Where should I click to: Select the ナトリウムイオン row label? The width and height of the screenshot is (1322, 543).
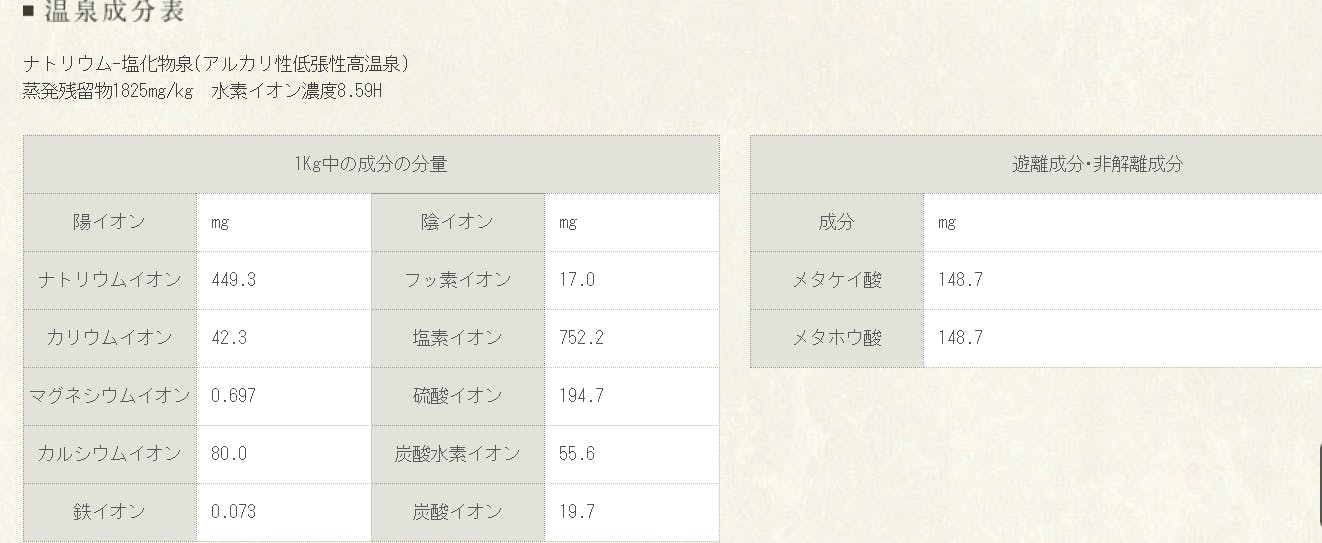coord(109,280)
